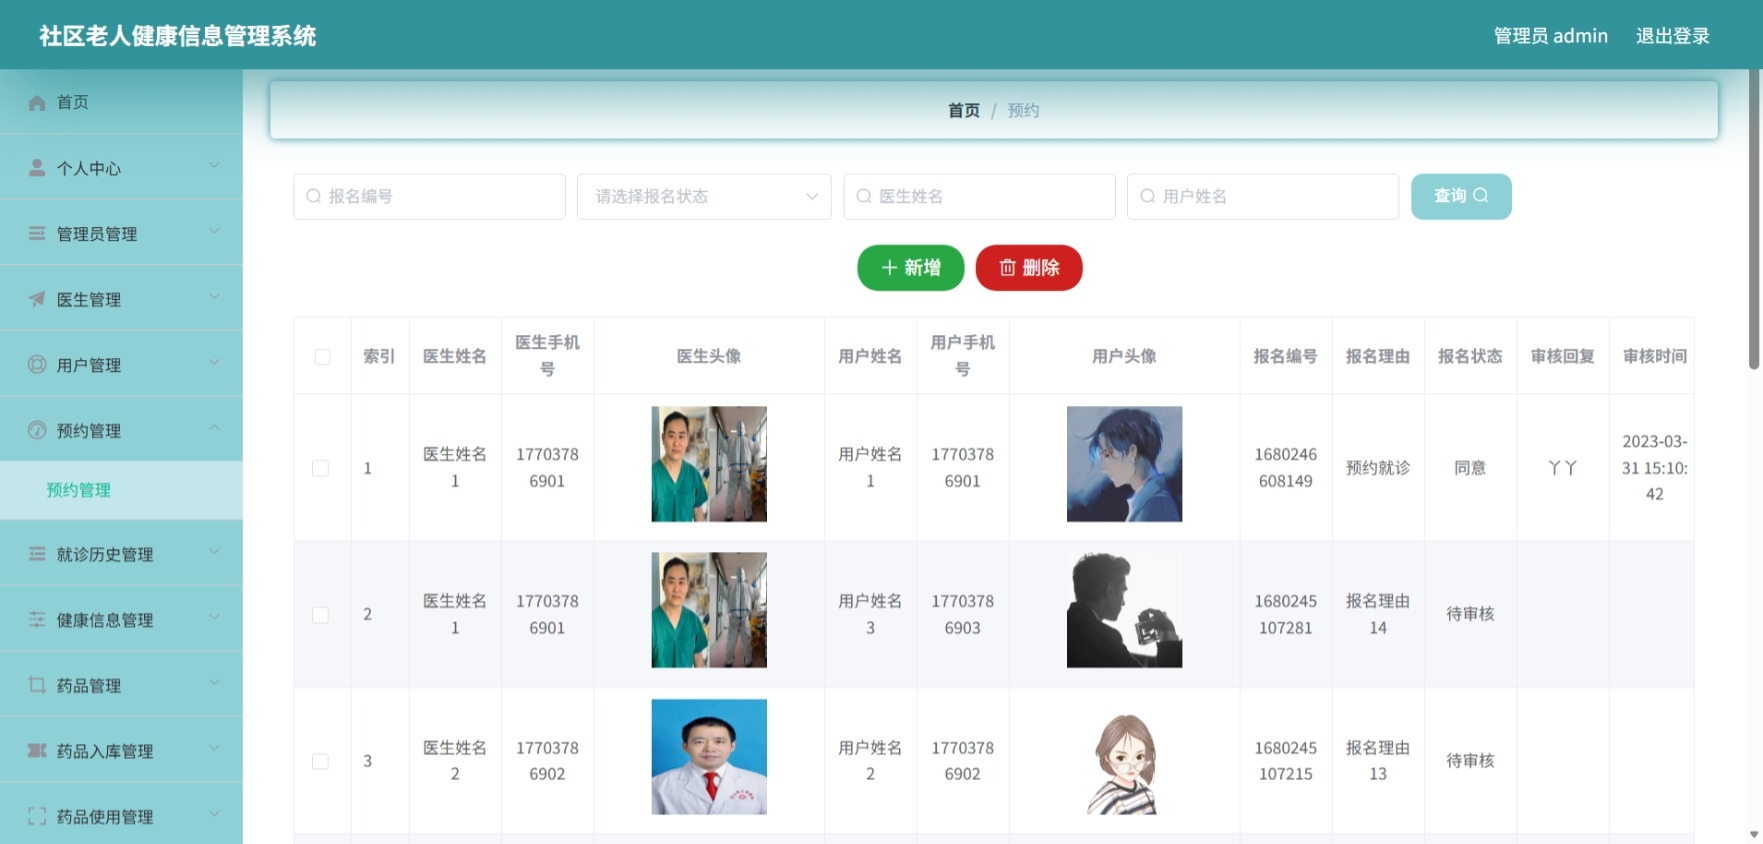Click the green 新增 button
This screenshot has width=1763, height=844.
tap(910, 267)
